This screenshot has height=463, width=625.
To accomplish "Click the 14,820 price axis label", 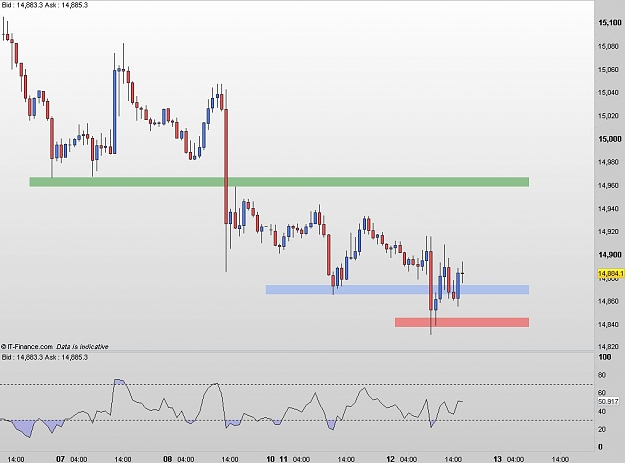I will click(608, 347).
